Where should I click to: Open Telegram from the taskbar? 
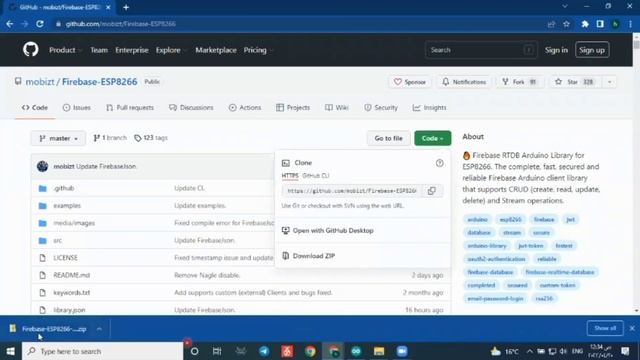tap(264, 351)
